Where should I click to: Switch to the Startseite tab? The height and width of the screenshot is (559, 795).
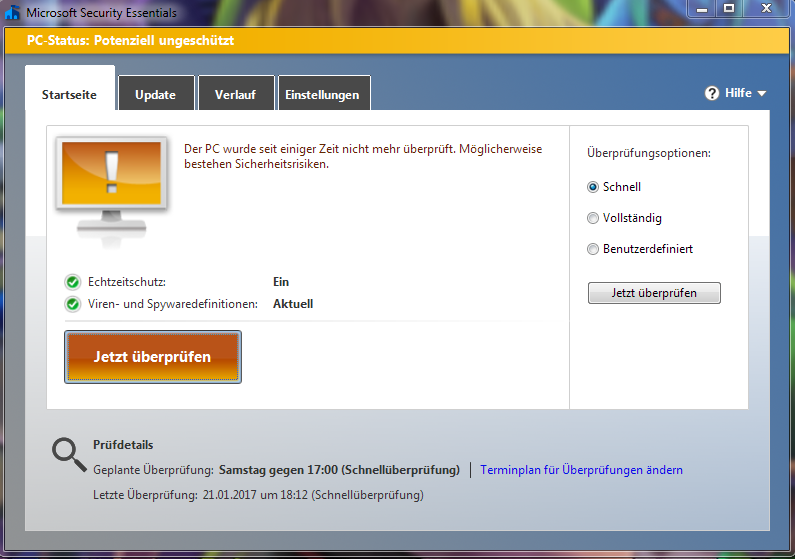tap(69, 87)
